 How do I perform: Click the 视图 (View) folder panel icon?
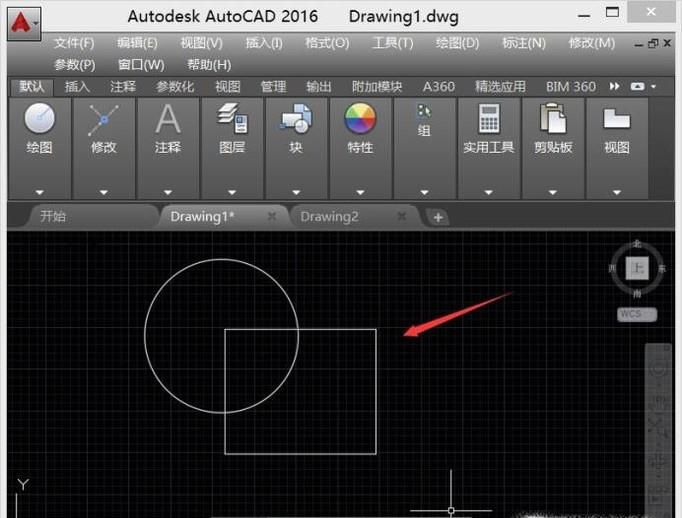tap(617, 120)
